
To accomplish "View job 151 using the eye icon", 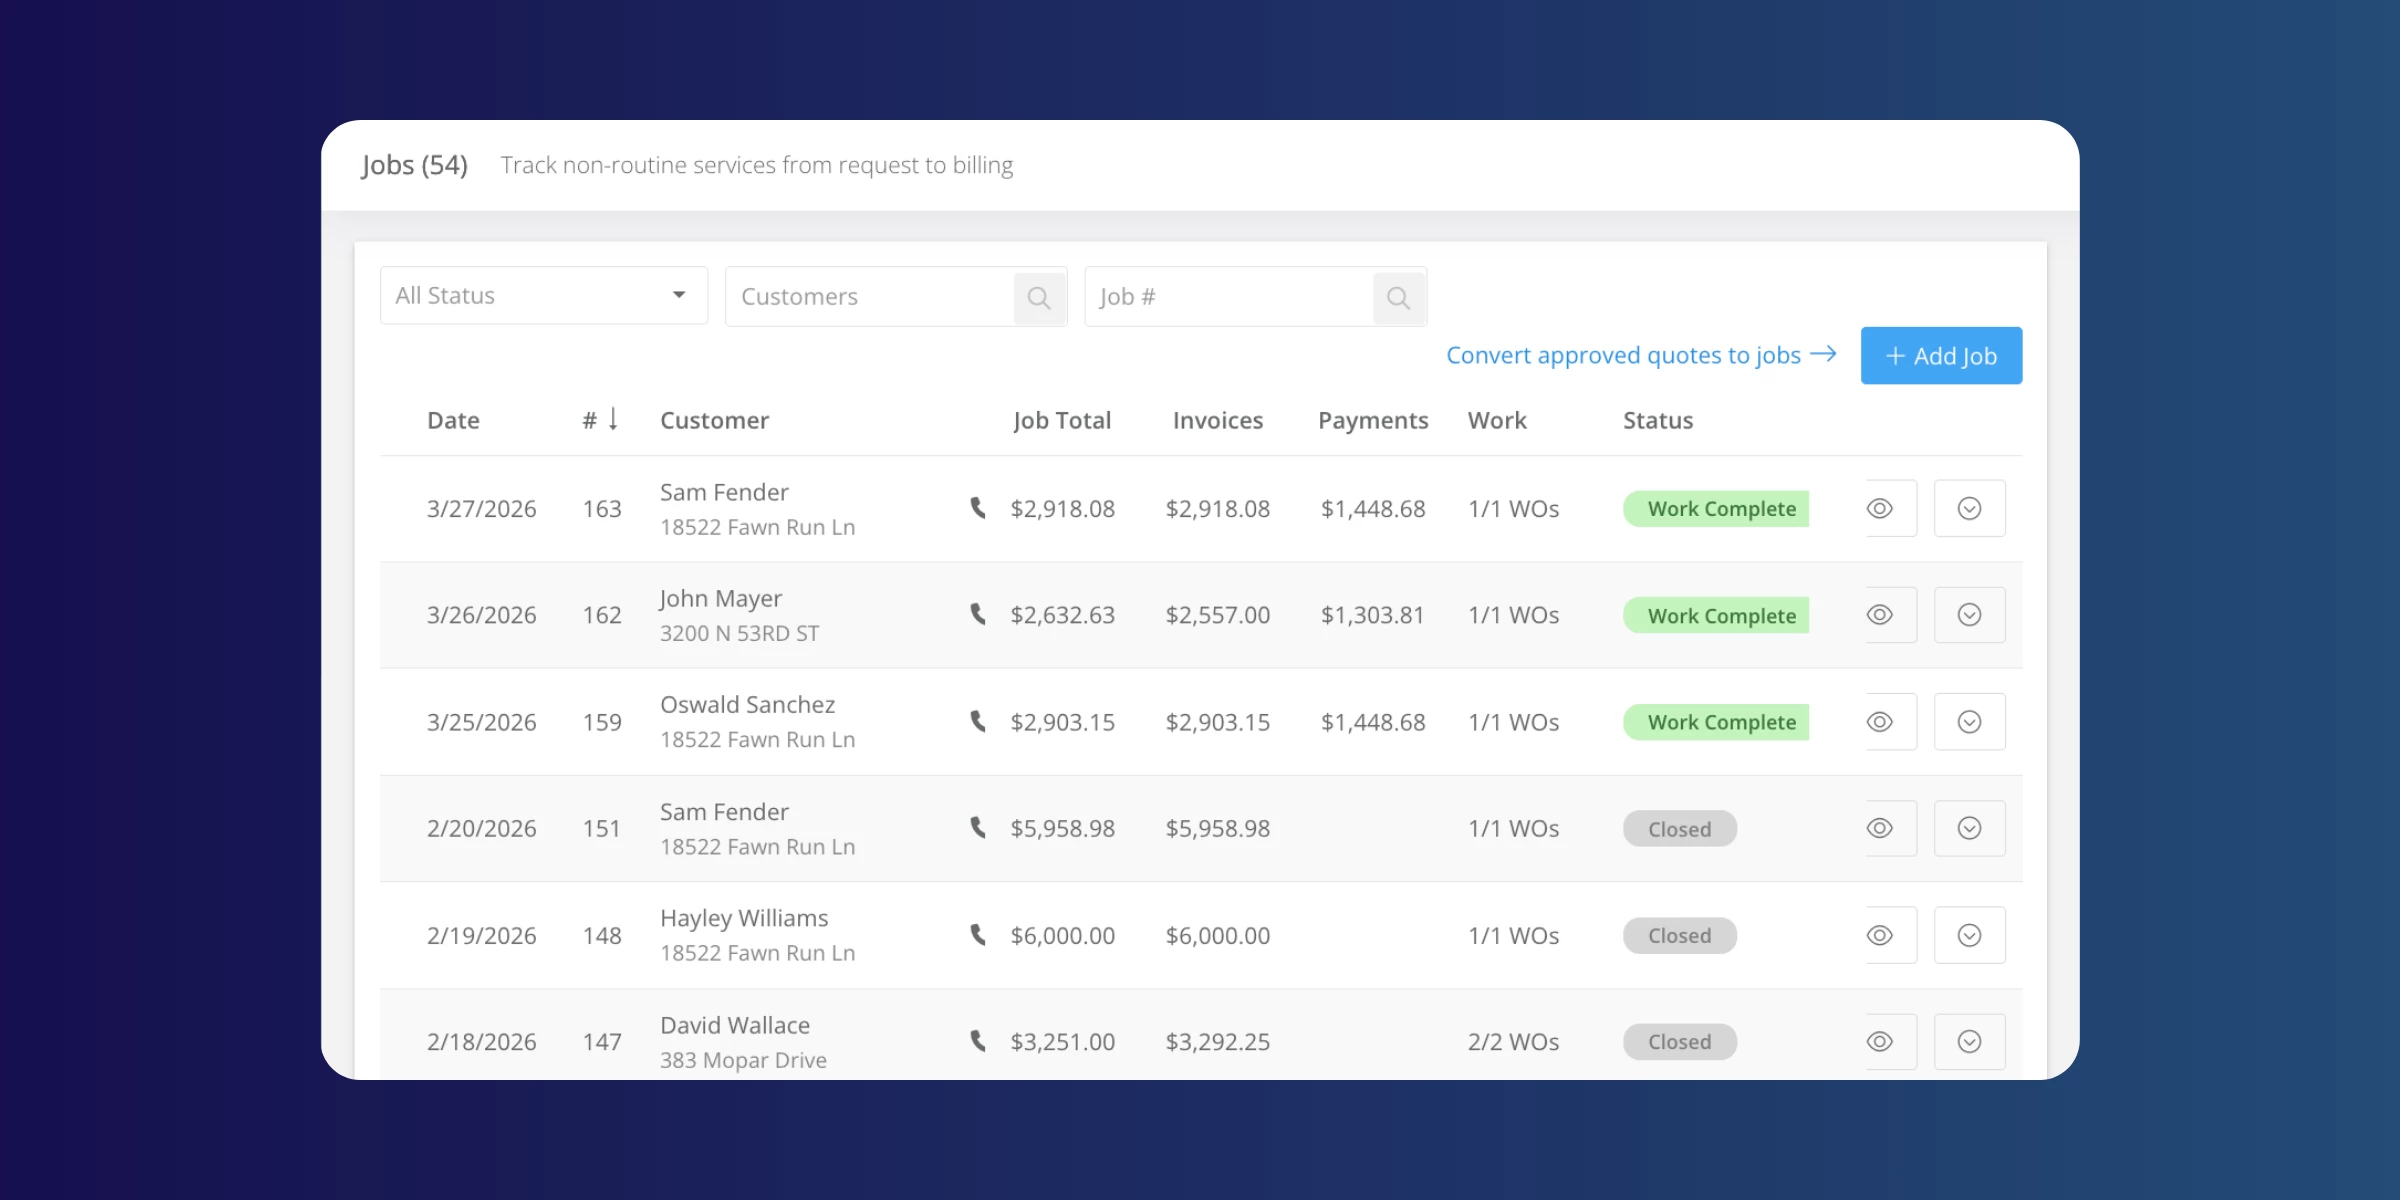I will 1880,828.
